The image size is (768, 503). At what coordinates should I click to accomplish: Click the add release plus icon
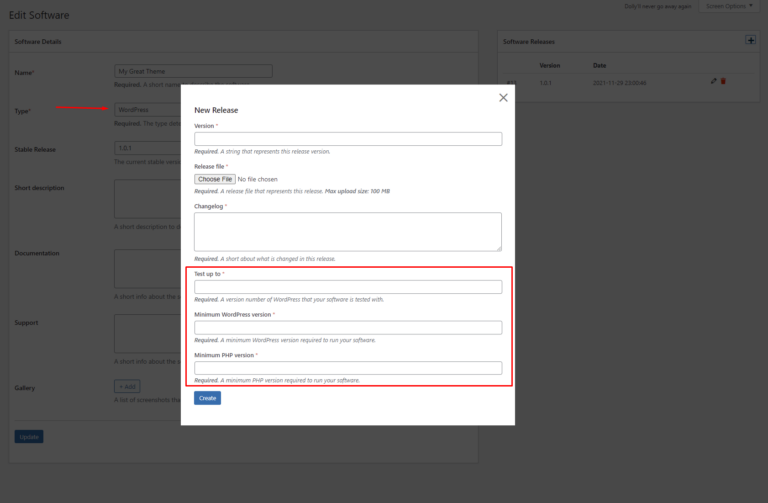coord(751,40)
